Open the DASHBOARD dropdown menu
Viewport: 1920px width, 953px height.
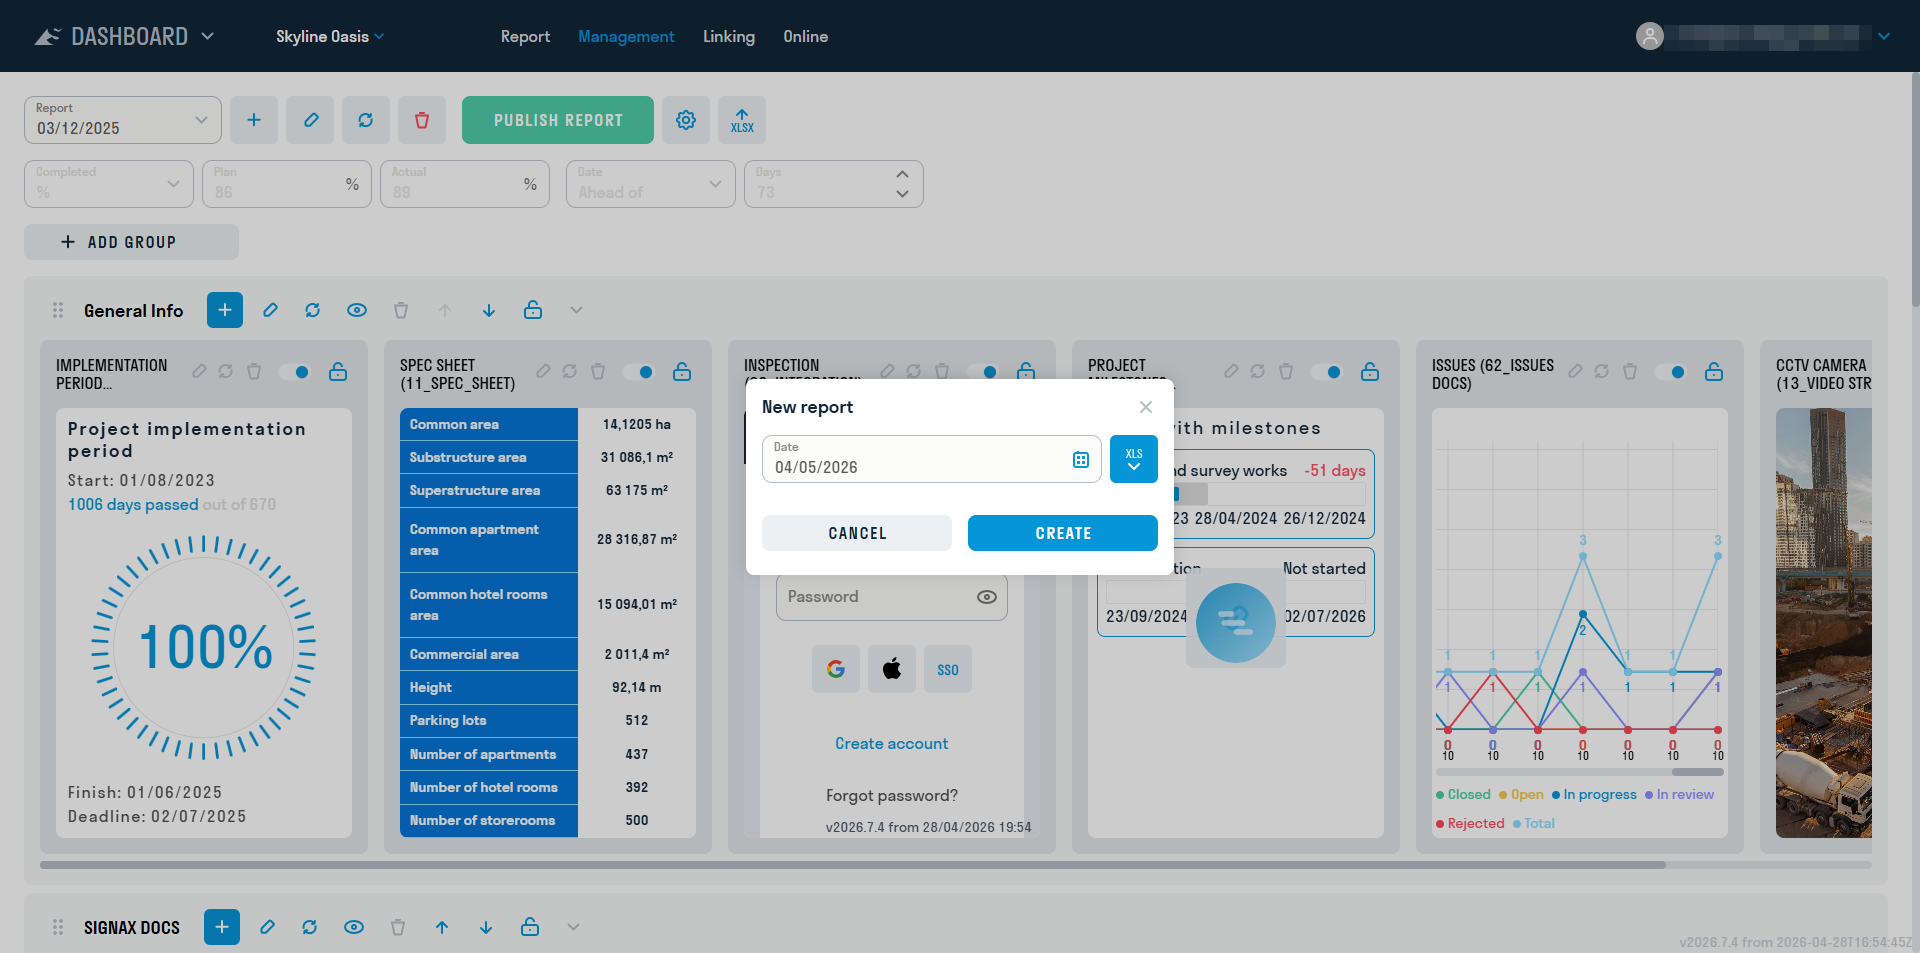pos(125,37)
